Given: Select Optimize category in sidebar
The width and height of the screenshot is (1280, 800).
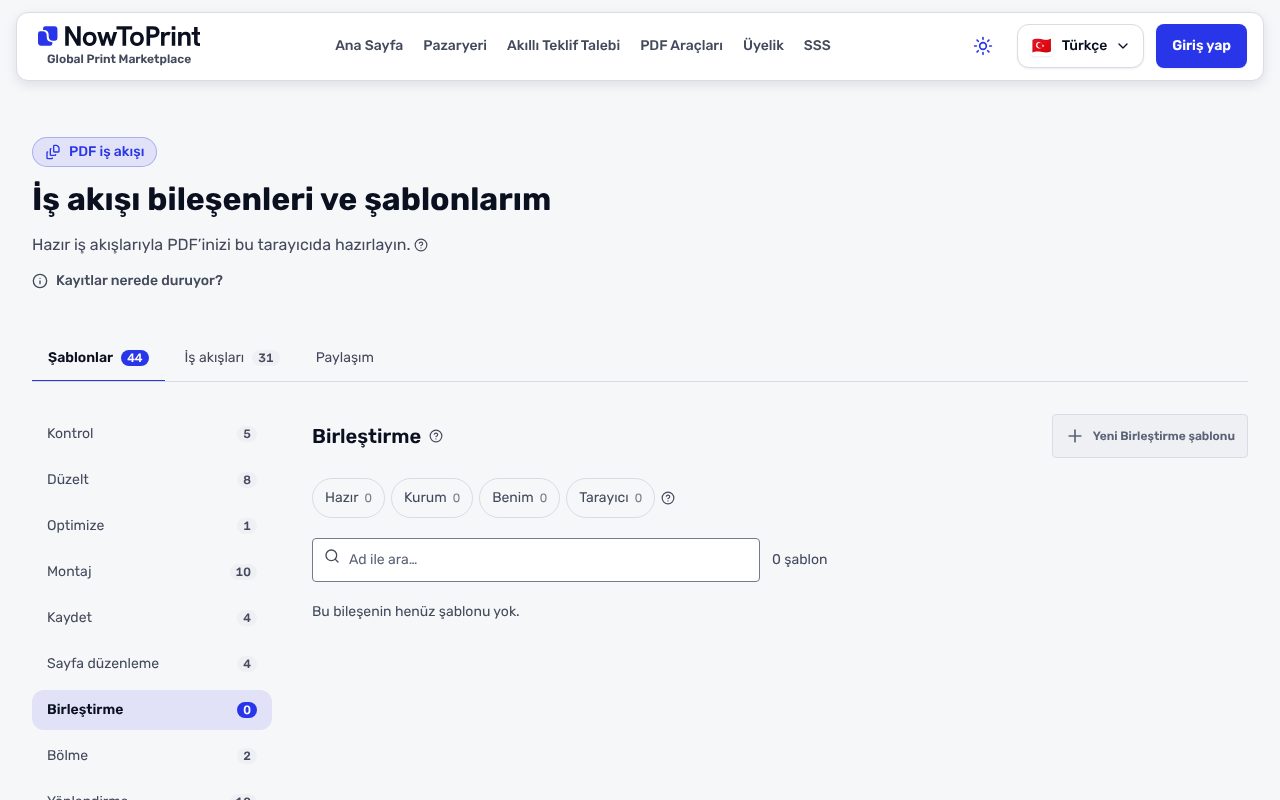Looking at the screenshot, I should 152,526.
